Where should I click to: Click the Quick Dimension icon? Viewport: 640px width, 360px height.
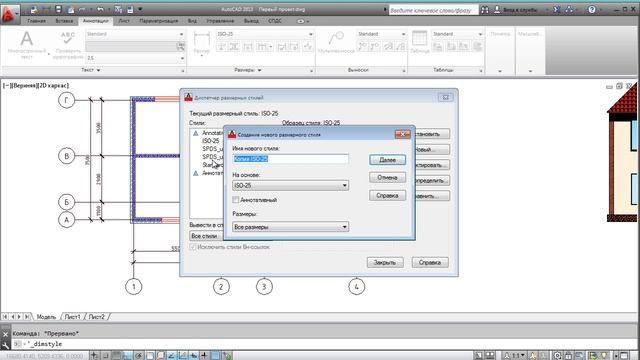(x=248, y=47)
